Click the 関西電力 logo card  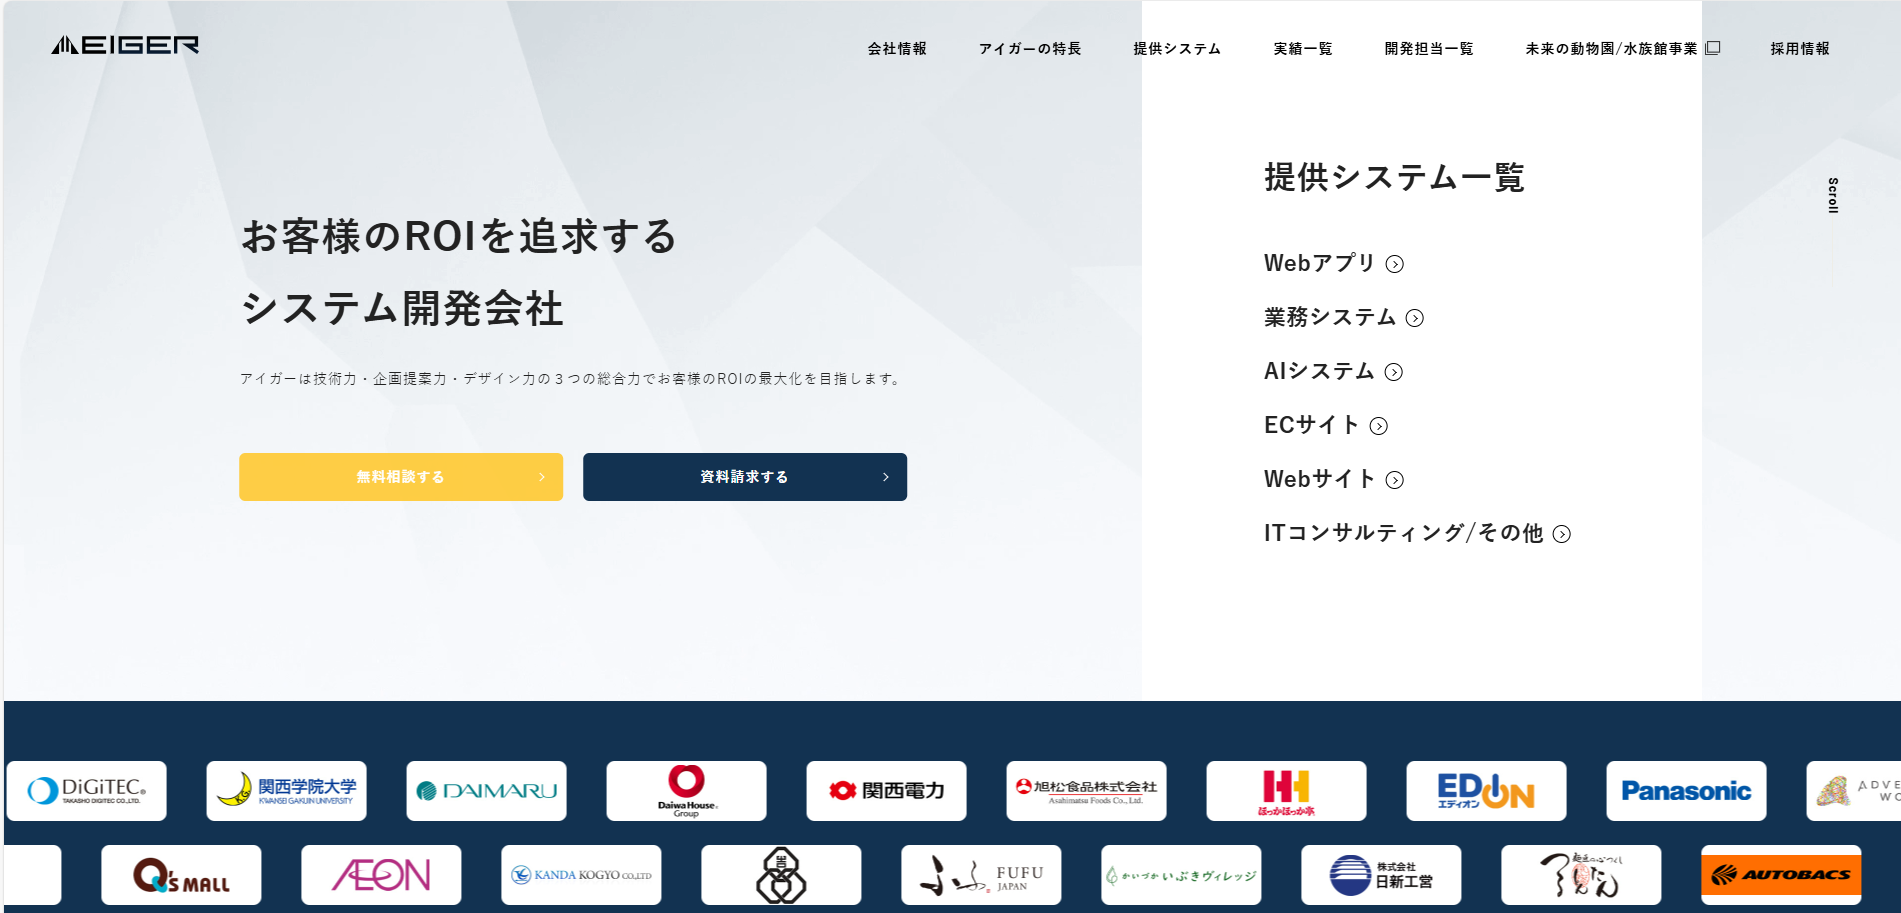[886, 791]
